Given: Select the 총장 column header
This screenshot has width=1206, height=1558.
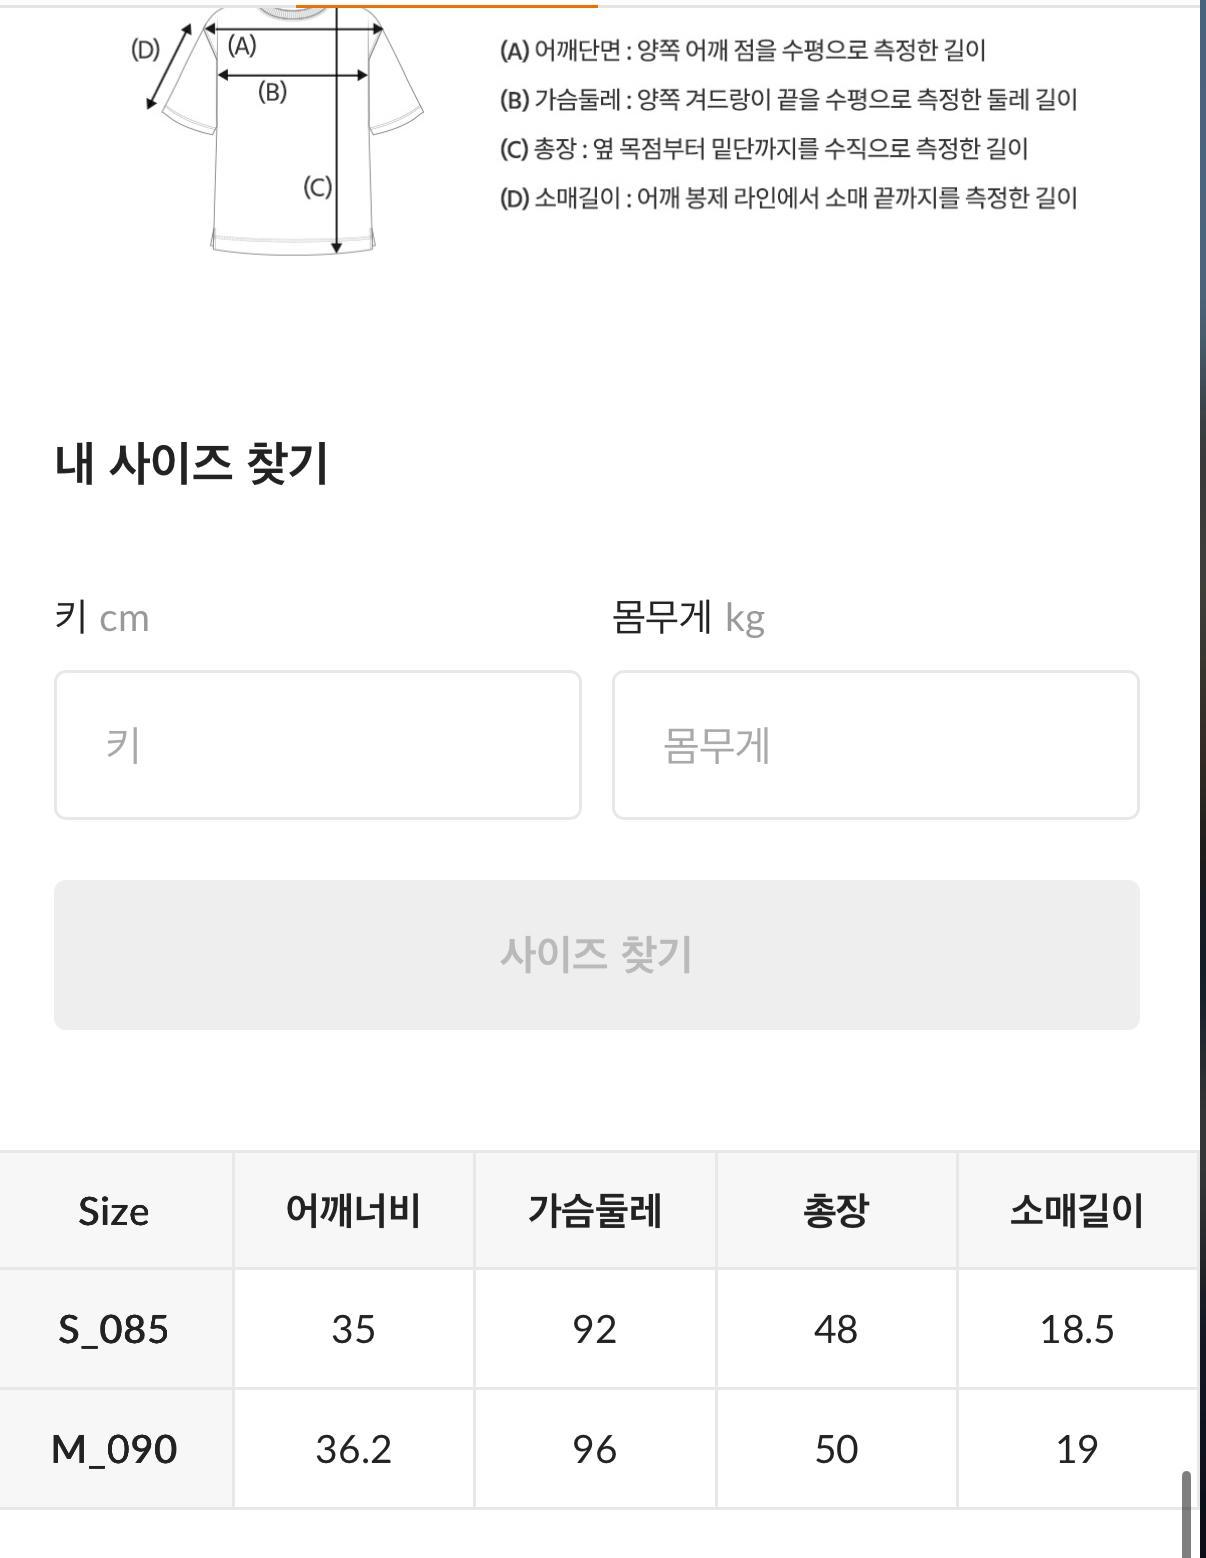Looking at the screenshot, I should (836, 1211).
